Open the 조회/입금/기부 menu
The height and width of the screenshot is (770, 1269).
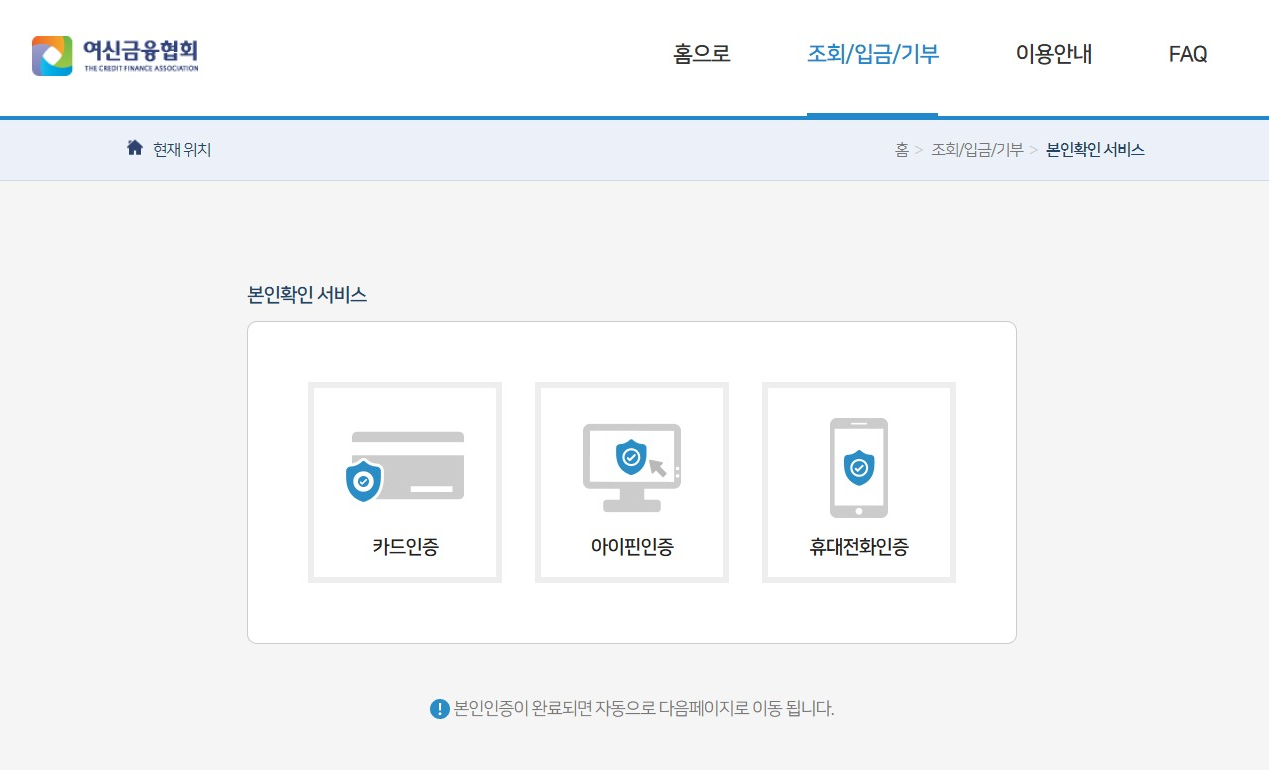[873, 54]
